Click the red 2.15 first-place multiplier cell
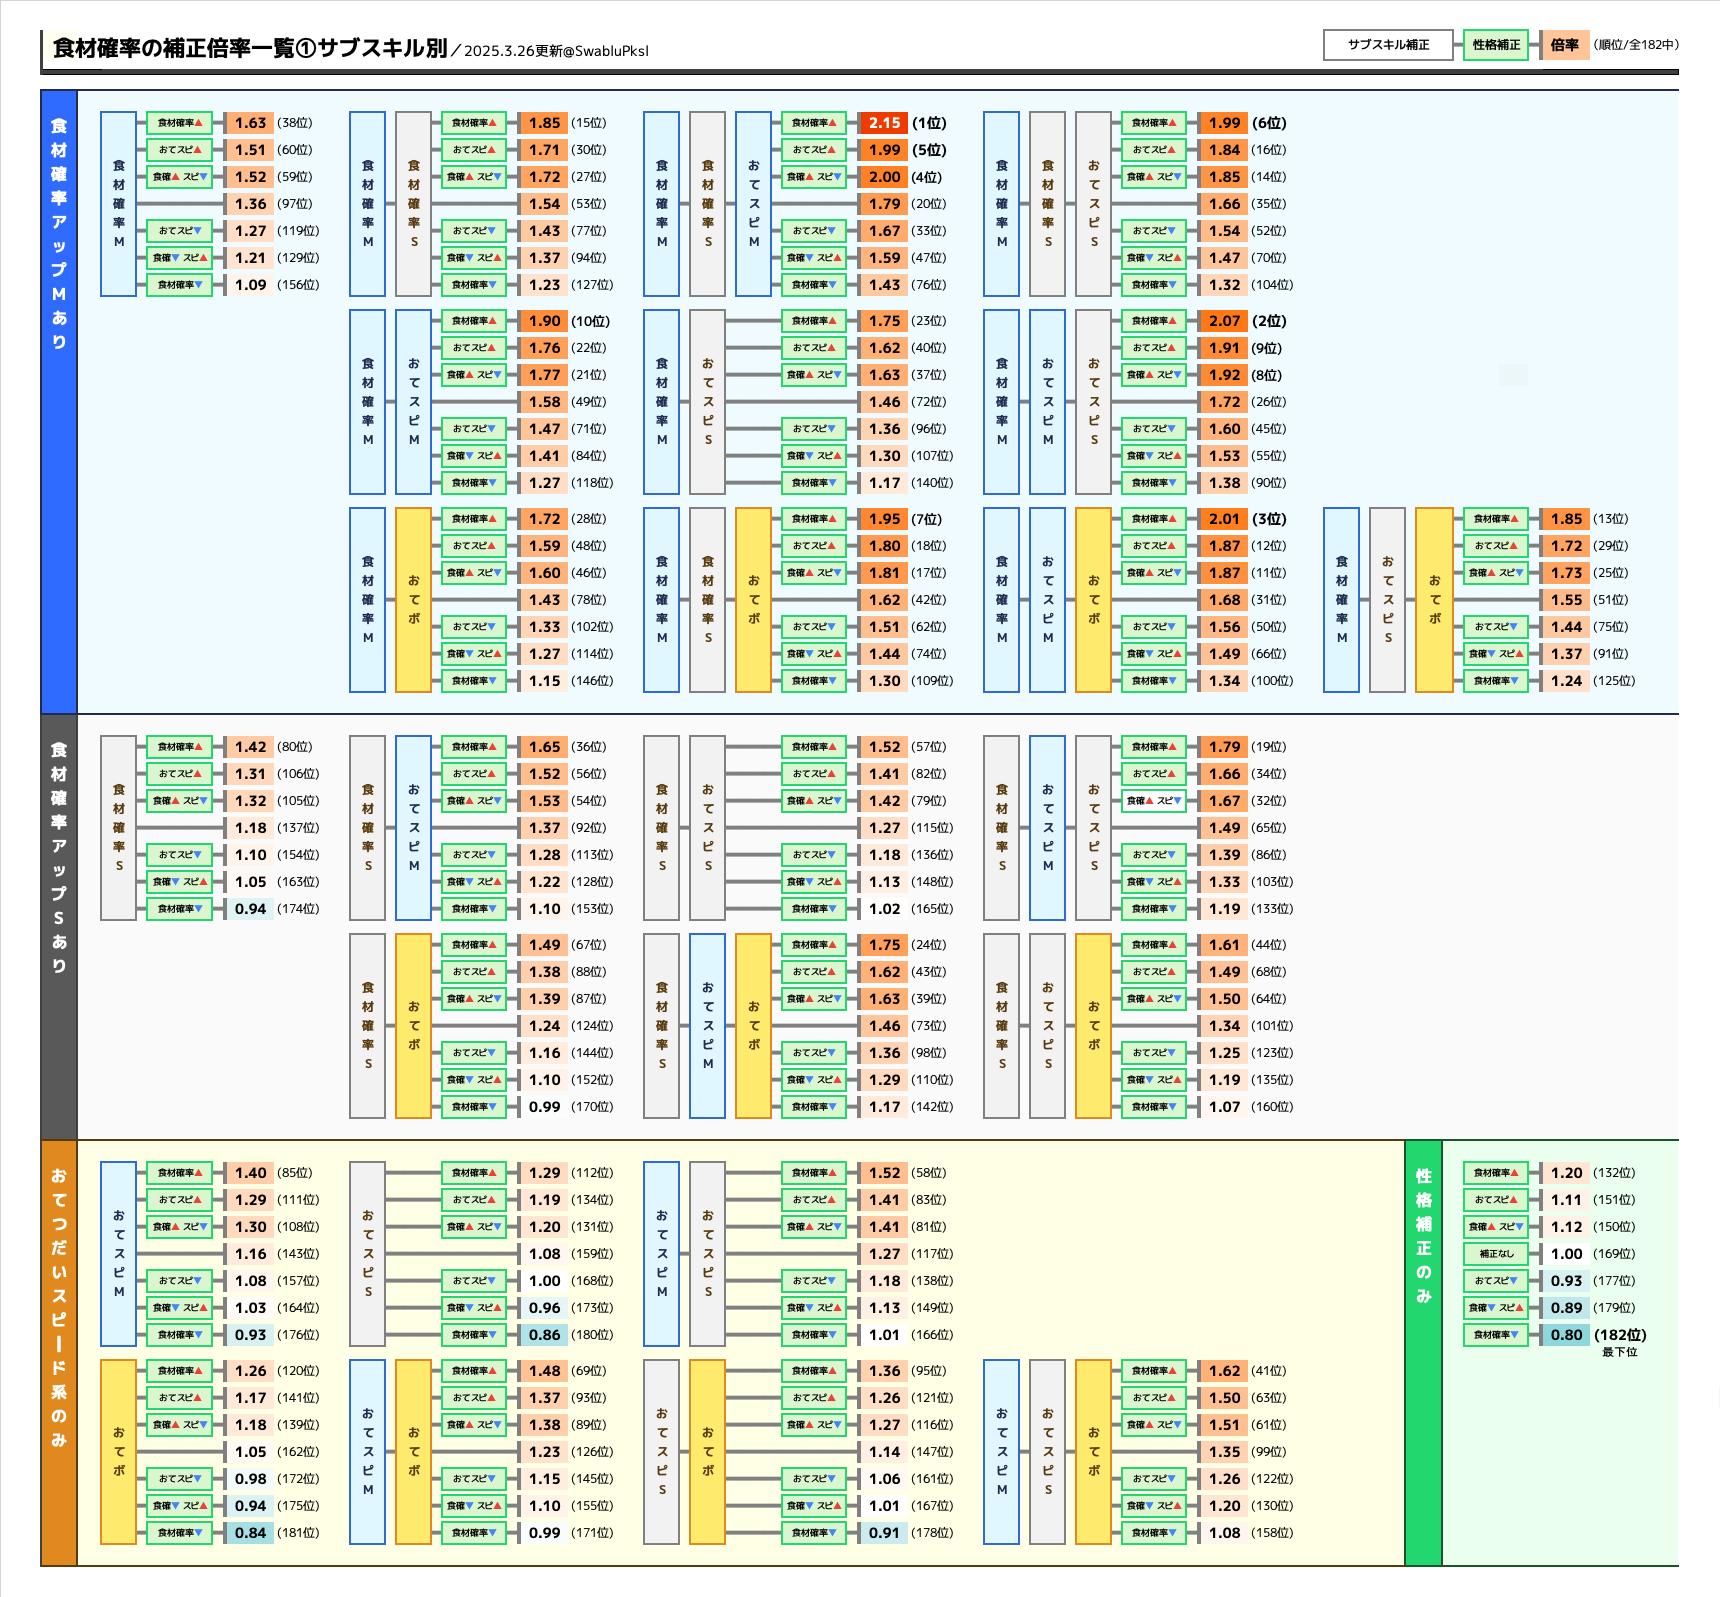 click(884, 123)
